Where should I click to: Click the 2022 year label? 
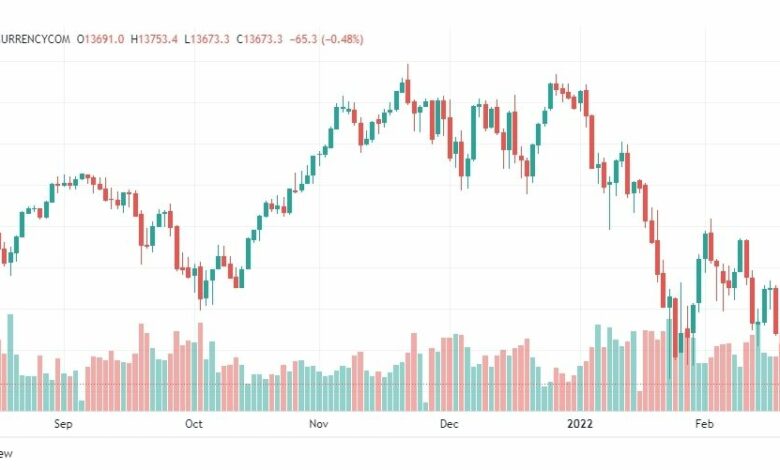(580, 424)
